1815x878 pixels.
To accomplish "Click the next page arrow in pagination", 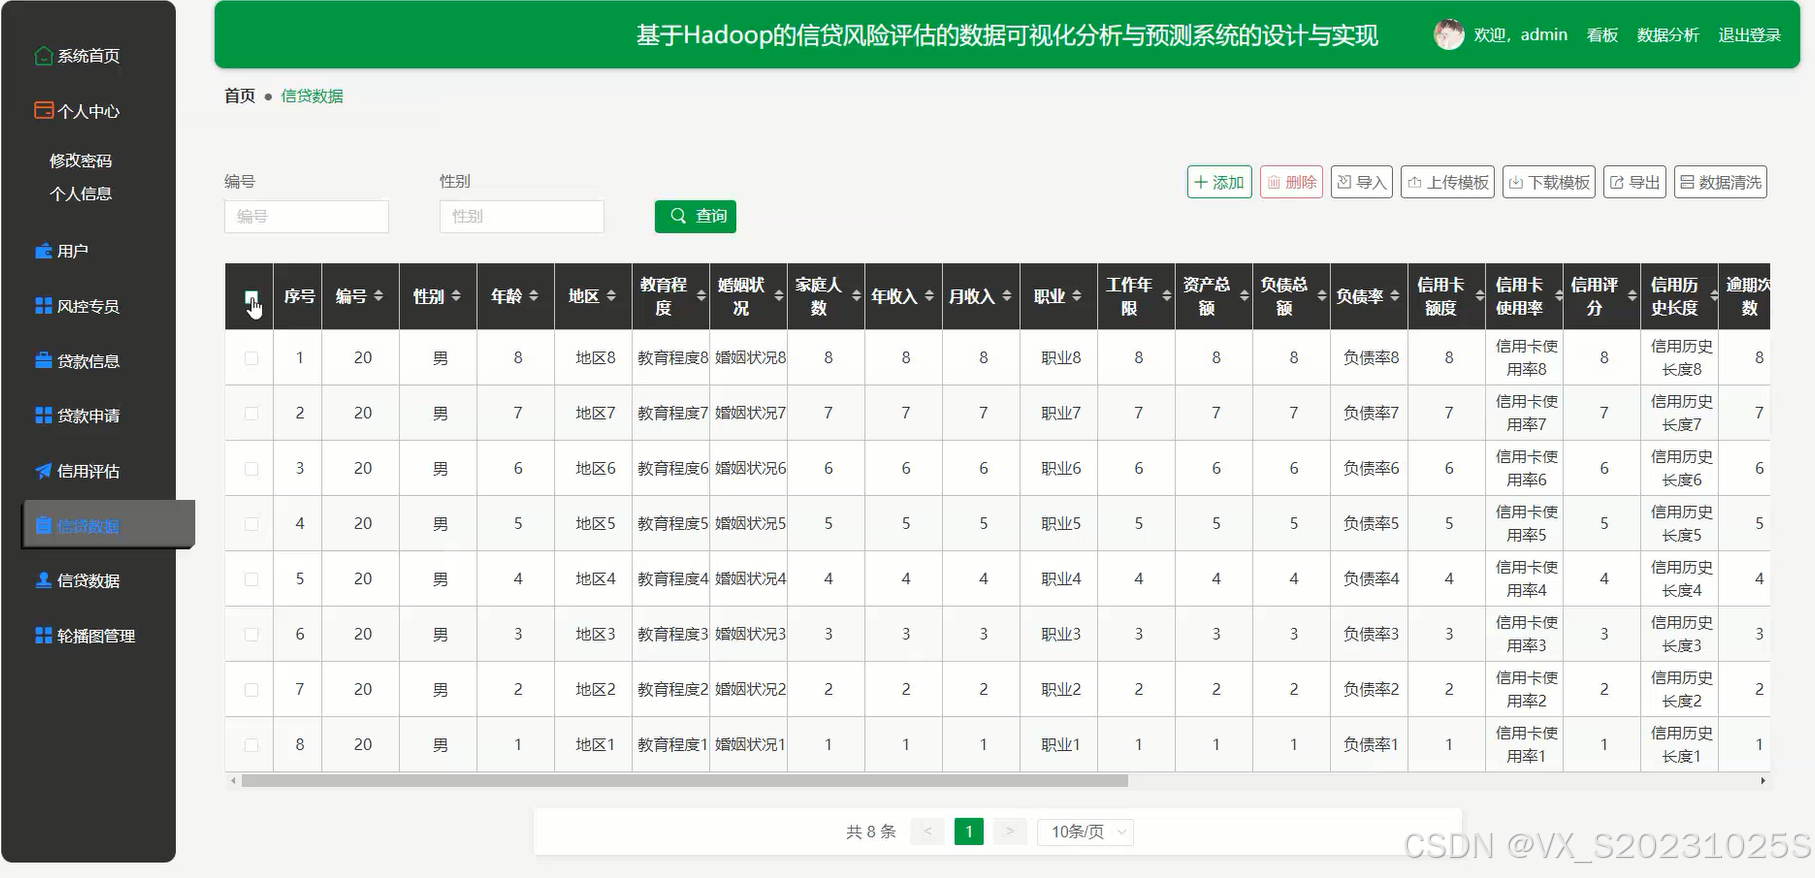I will (x=1010, y=831).
